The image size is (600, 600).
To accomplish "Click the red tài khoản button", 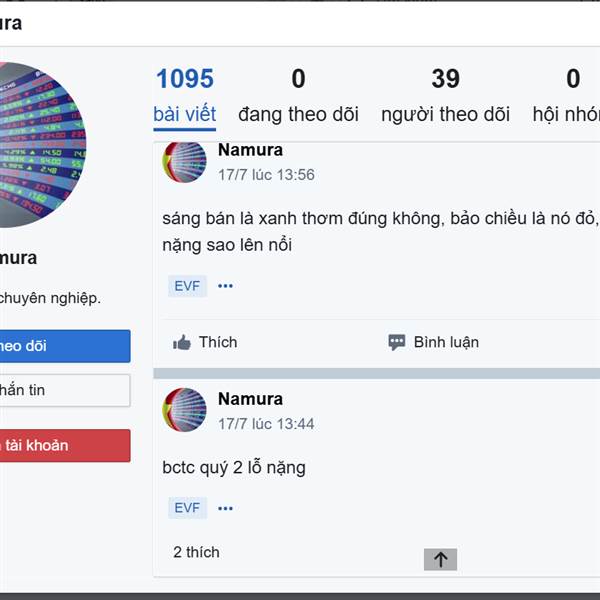I will click(x=62, y=445).
